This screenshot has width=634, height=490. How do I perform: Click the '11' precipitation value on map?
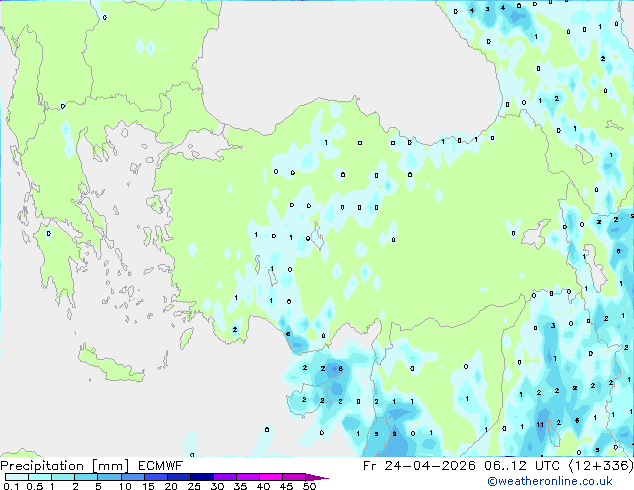(x=540, y=425)
